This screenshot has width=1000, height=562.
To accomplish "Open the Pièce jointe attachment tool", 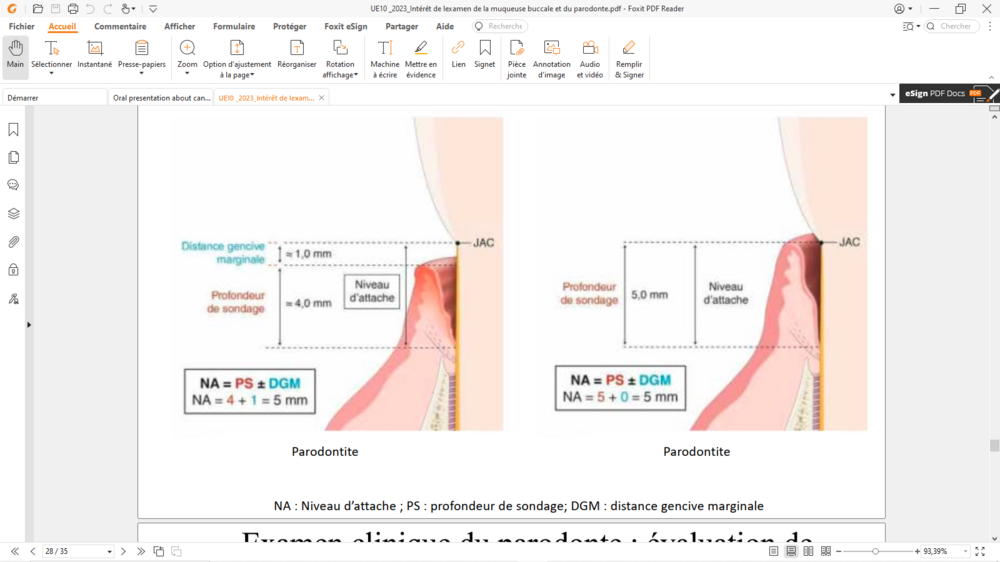I will click(516, 58).
